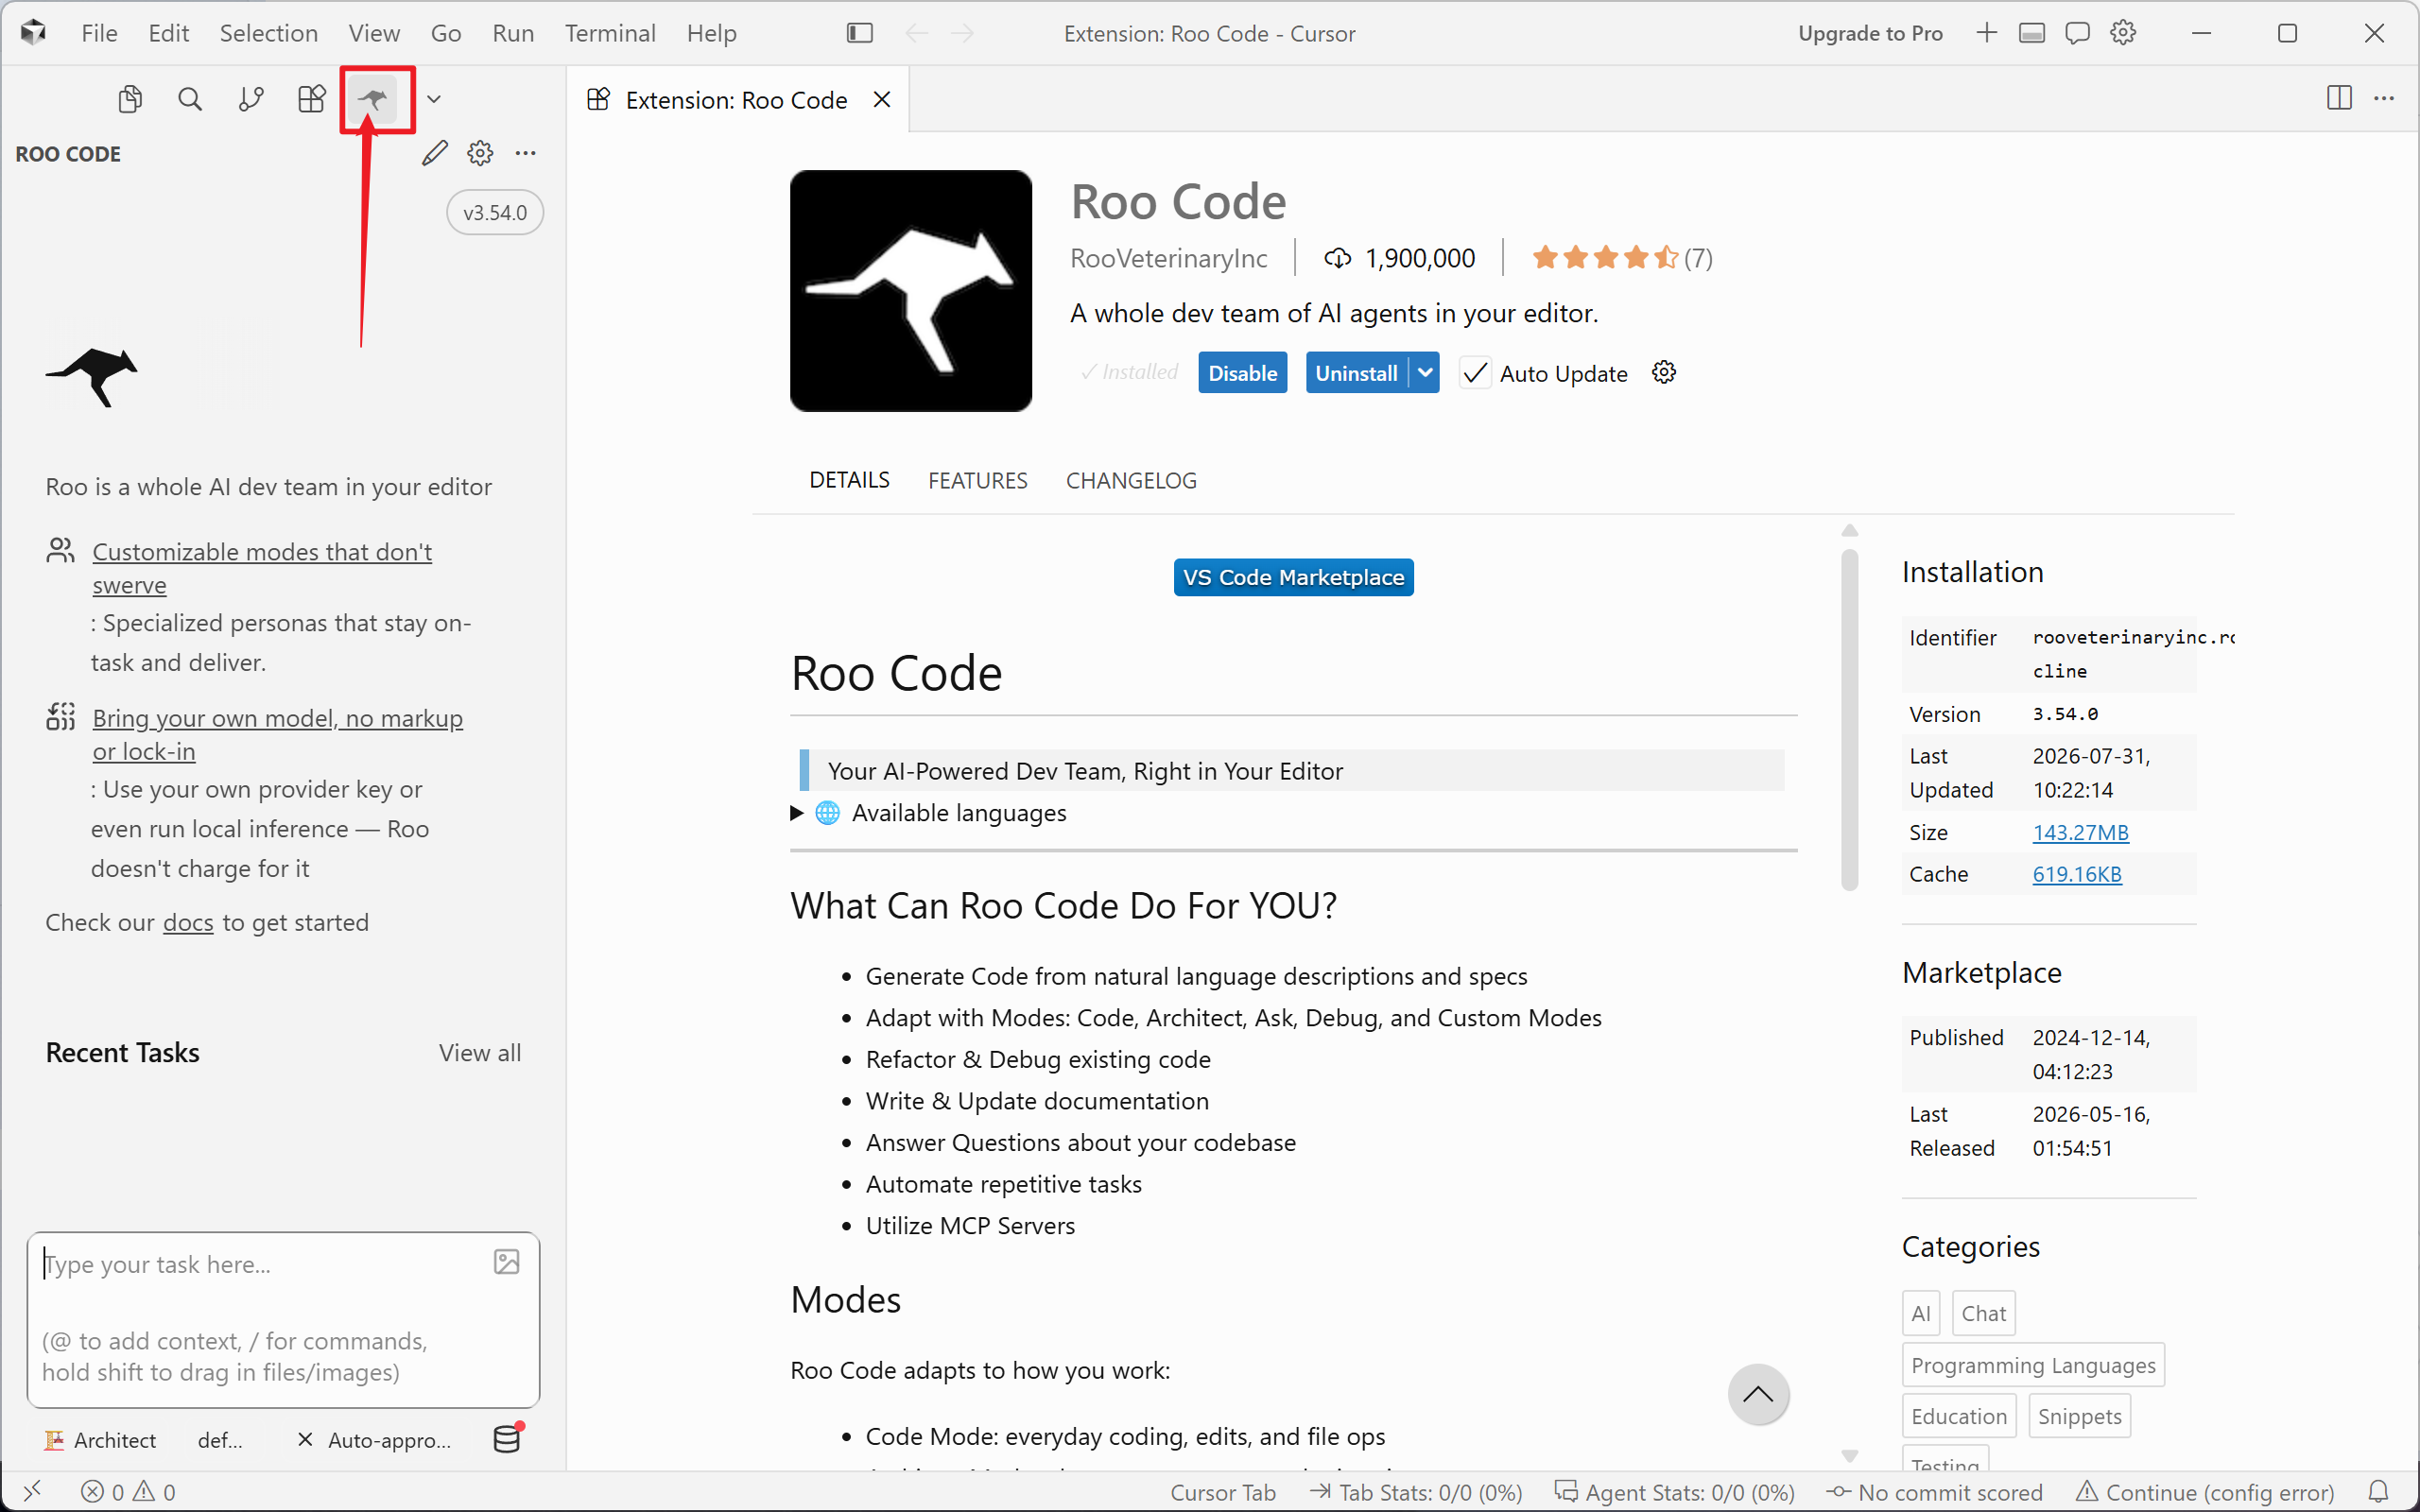The width and height of the screenshot is (2420, 1512).
Task: Open the VS Code Marketplace link
Action: 1293,577
